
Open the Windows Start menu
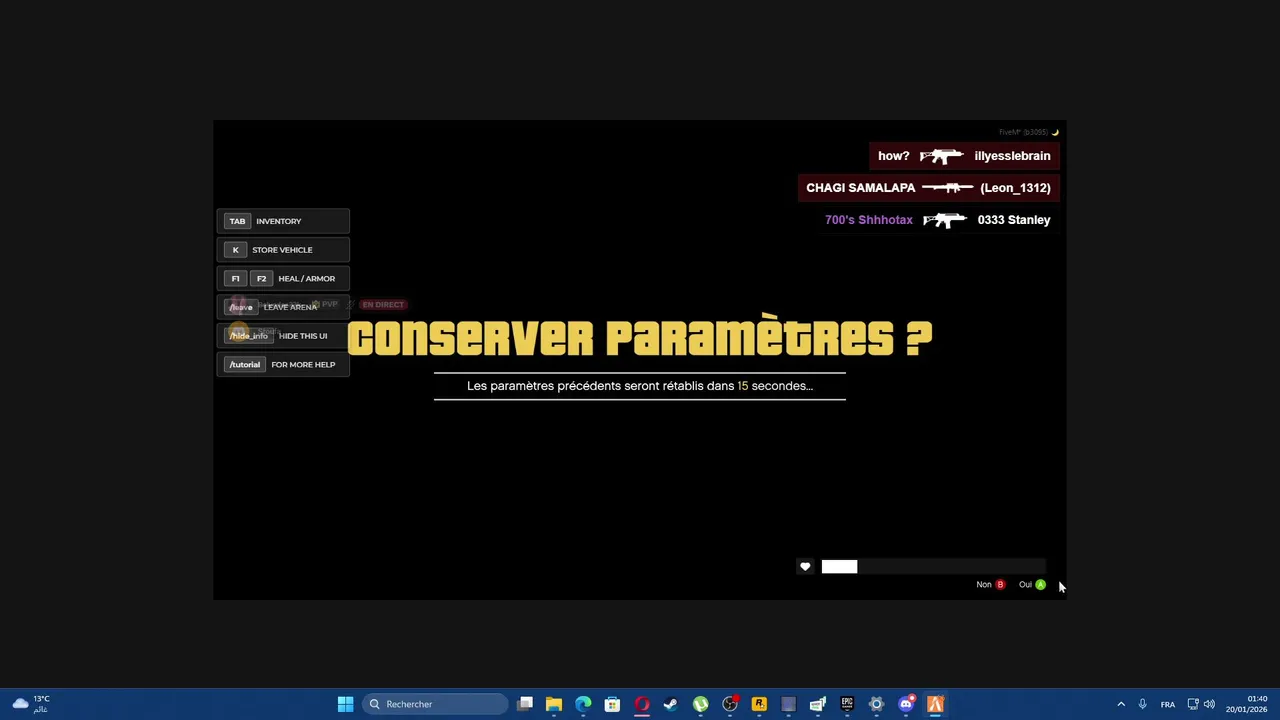(345, 704)
